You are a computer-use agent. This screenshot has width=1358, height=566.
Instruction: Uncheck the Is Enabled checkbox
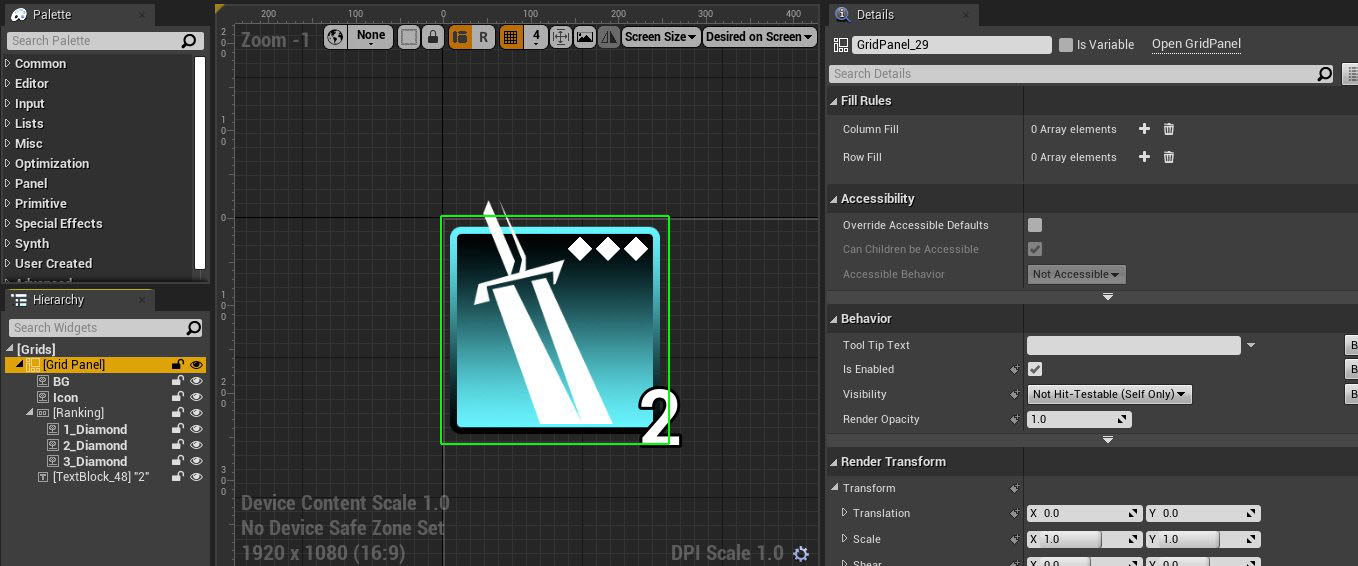click(1035, 369)
